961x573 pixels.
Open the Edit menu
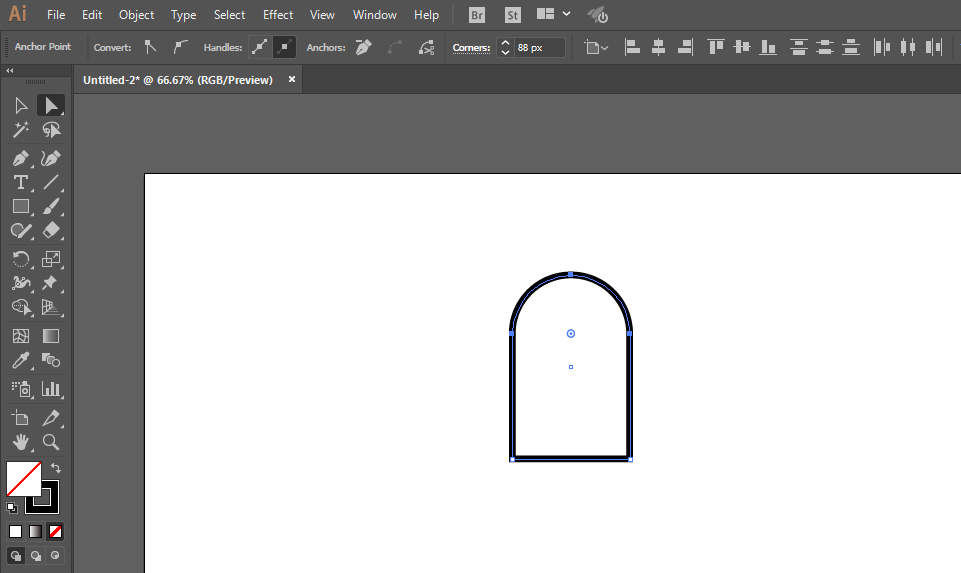[92, 15]
